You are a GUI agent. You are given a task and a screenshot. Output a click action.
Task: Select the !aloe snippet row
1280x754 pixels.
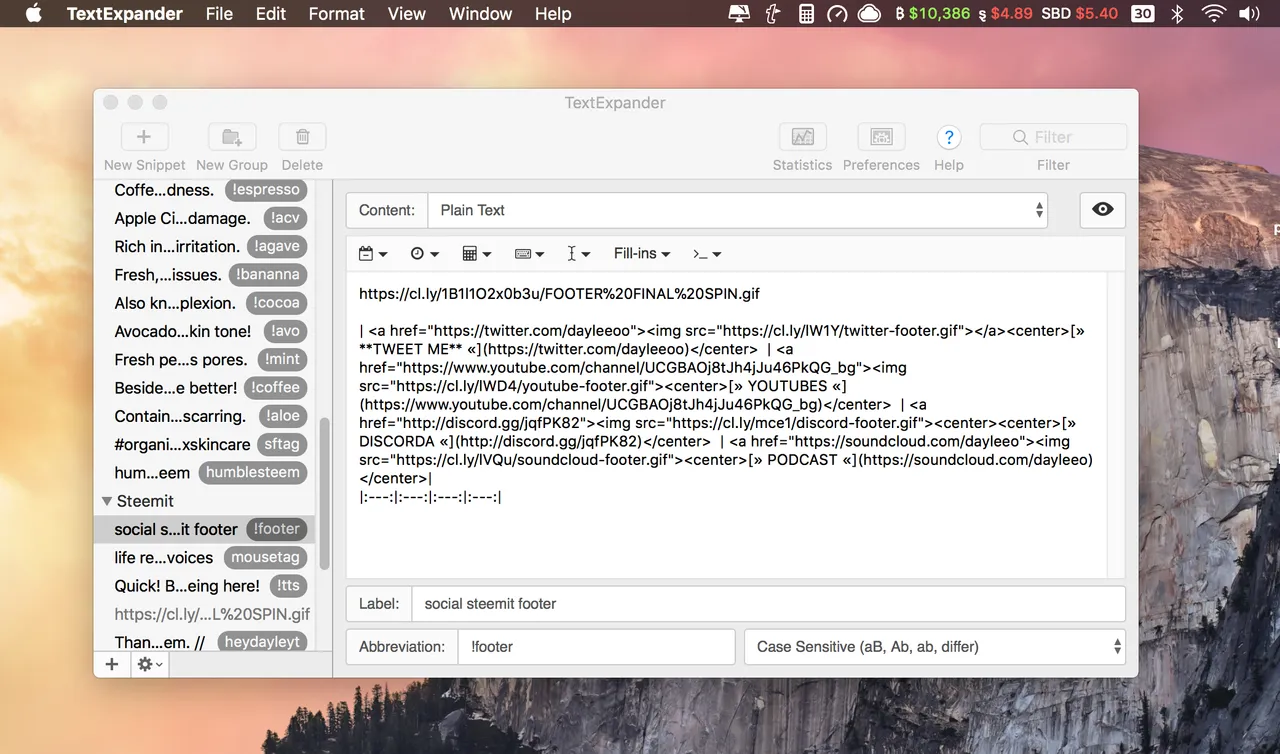pos(205,416)
